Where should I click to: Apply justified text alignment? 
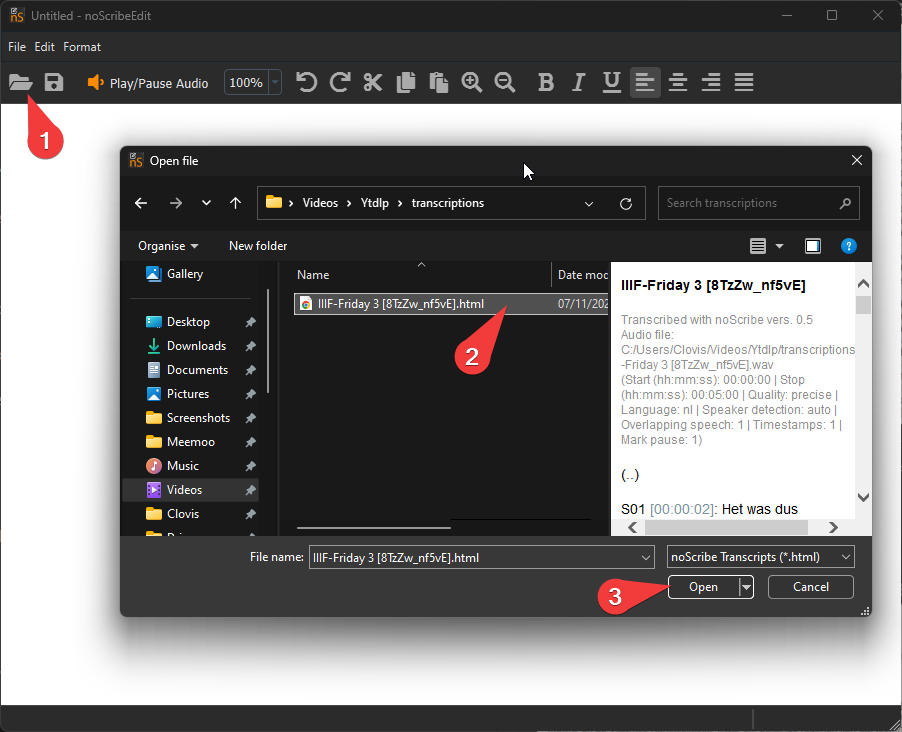[x=744, y=83]
